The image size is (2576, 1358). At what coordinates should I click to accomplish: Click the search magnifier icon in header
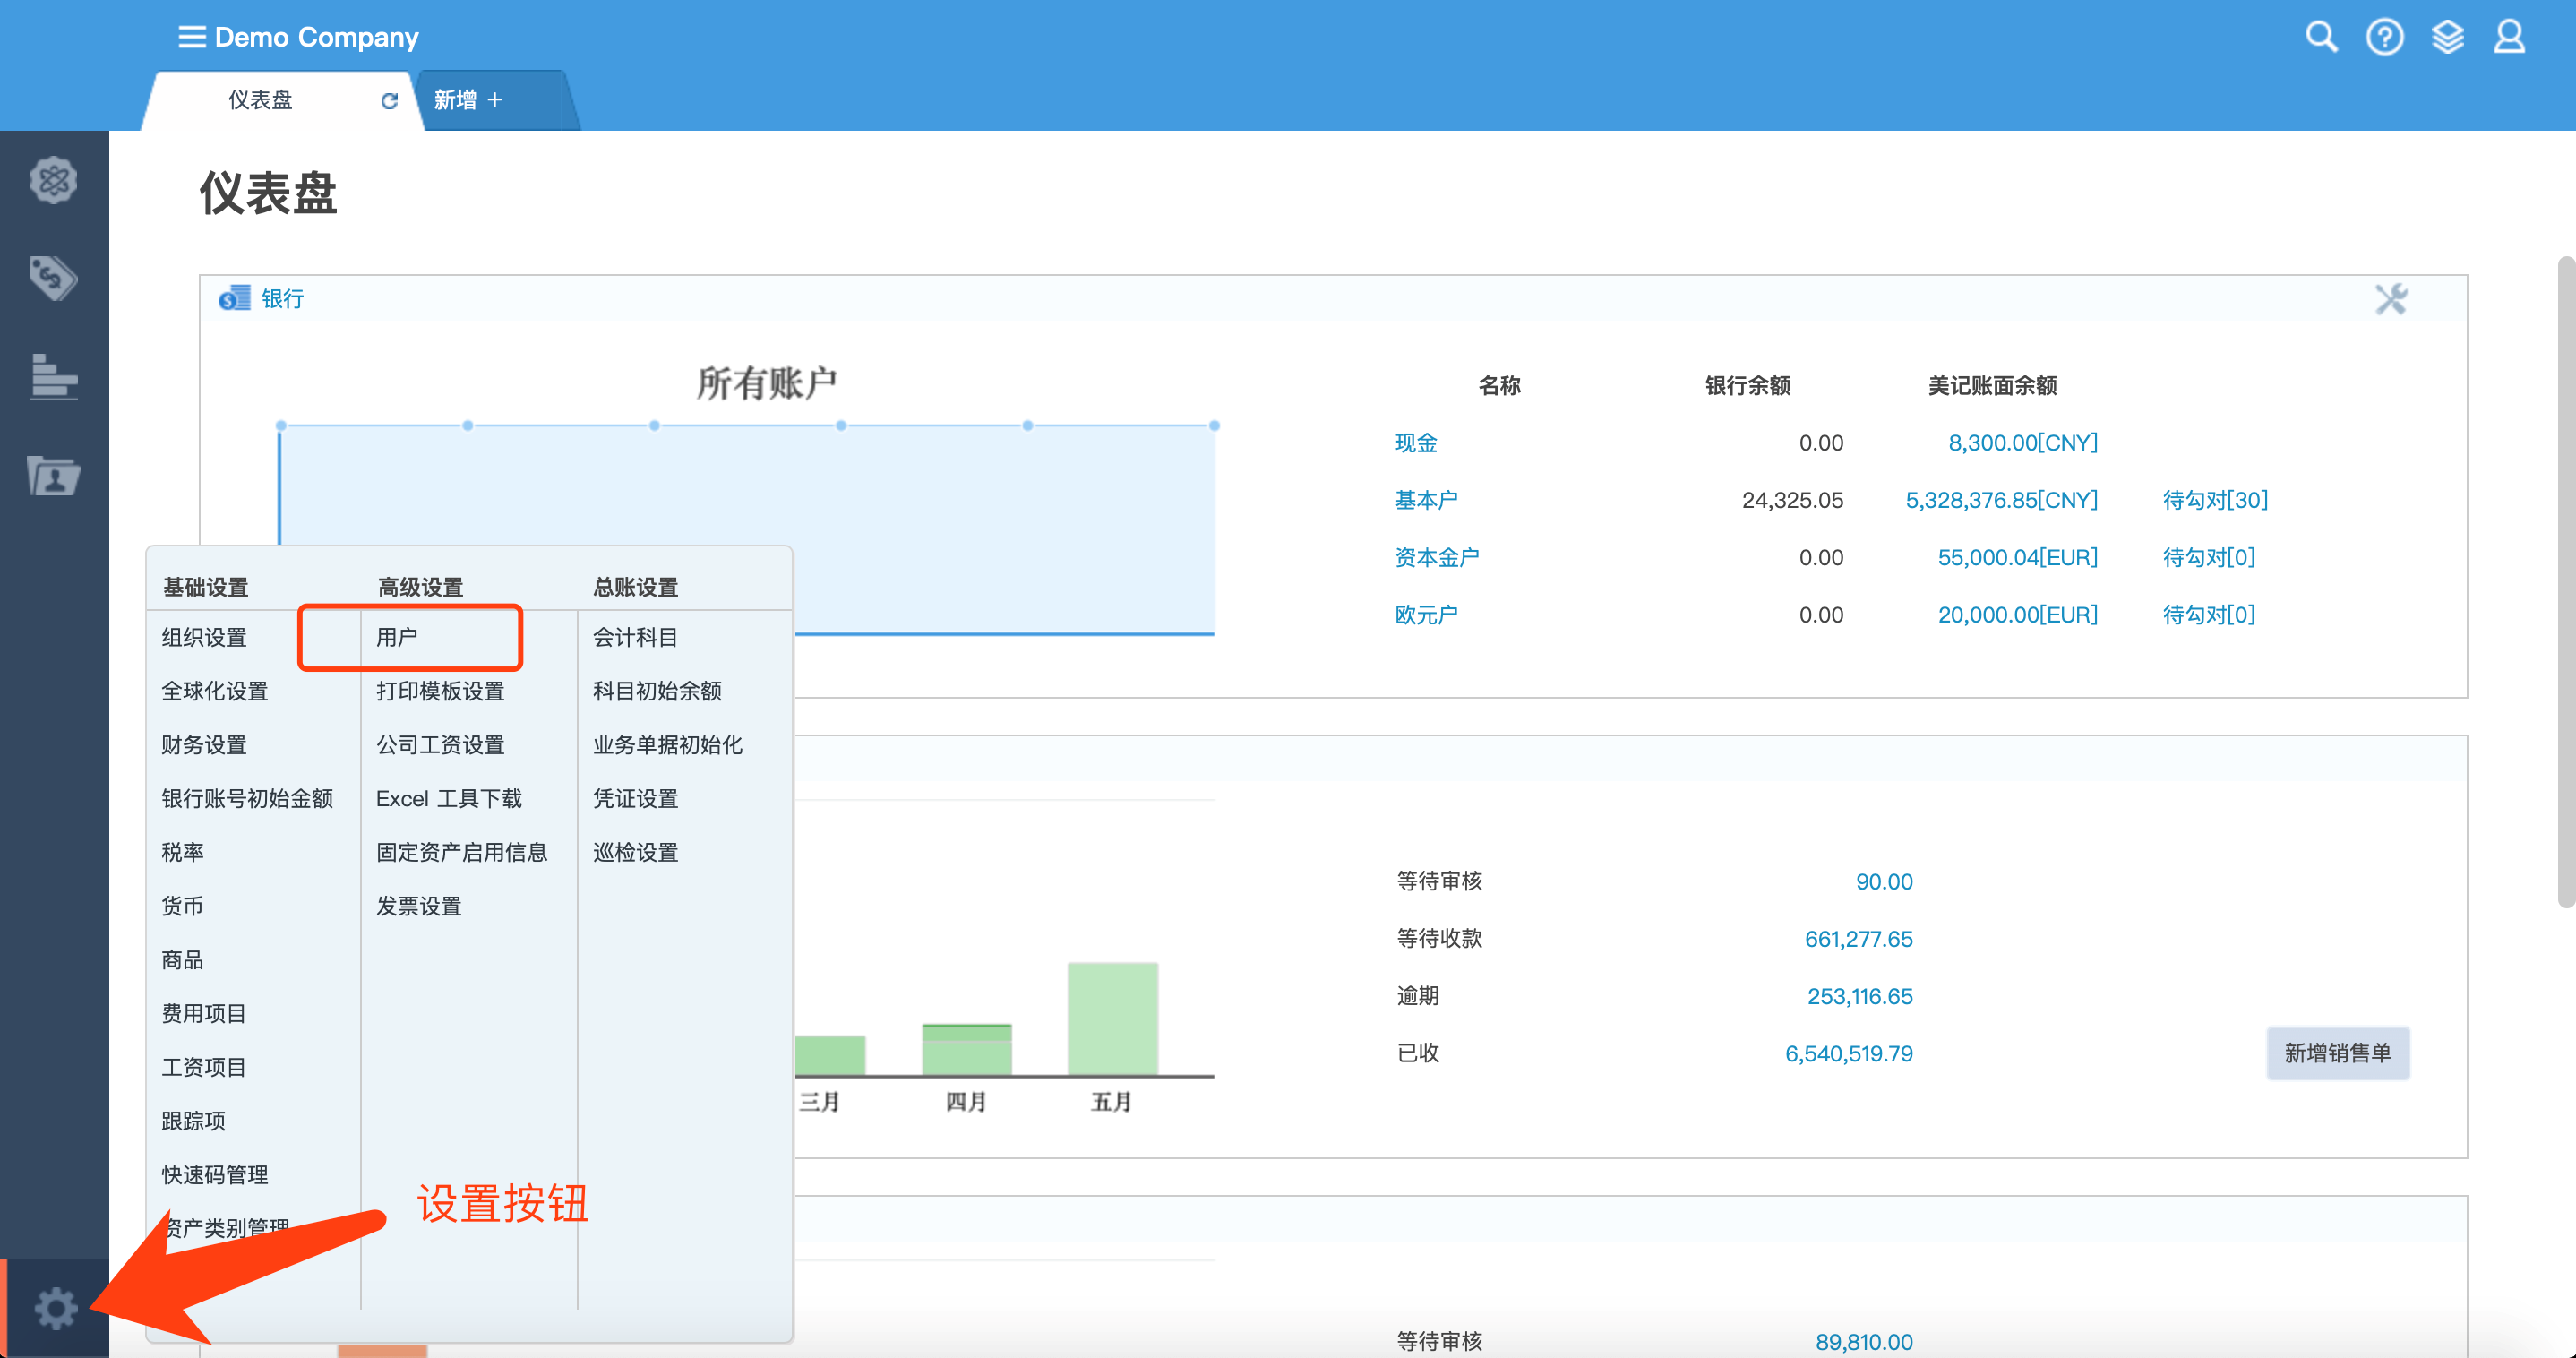click(2321, 38)
